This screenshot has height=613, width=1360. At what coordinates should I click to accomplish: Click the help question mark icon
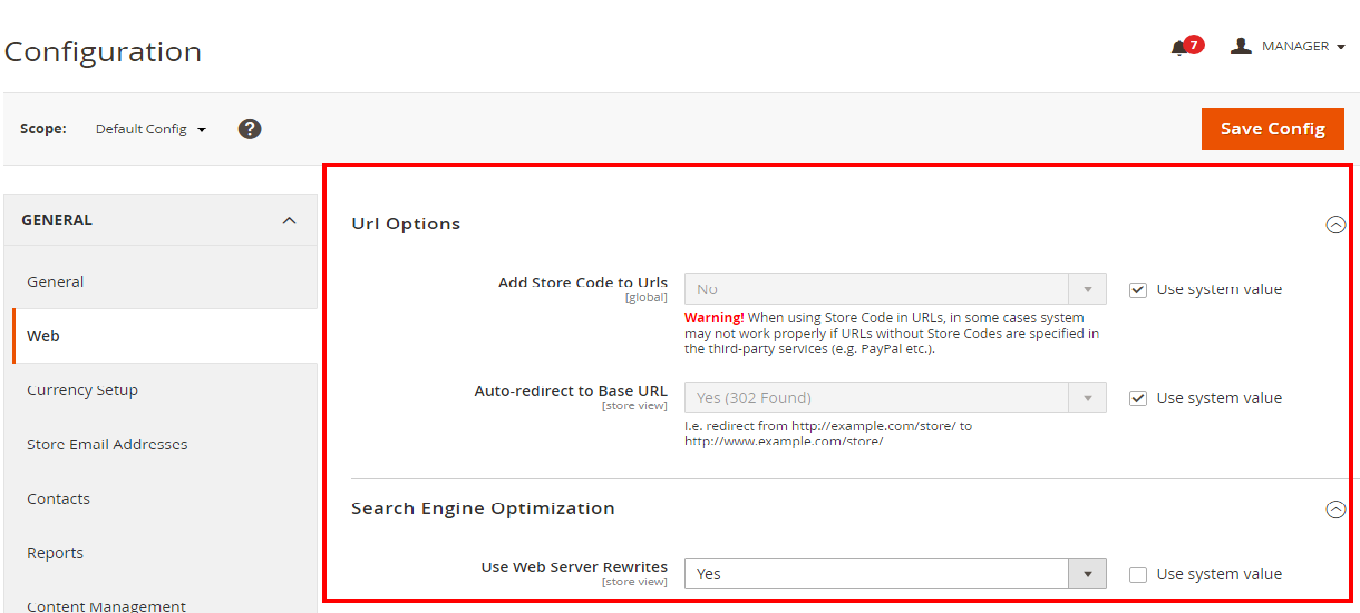point(250,129)
